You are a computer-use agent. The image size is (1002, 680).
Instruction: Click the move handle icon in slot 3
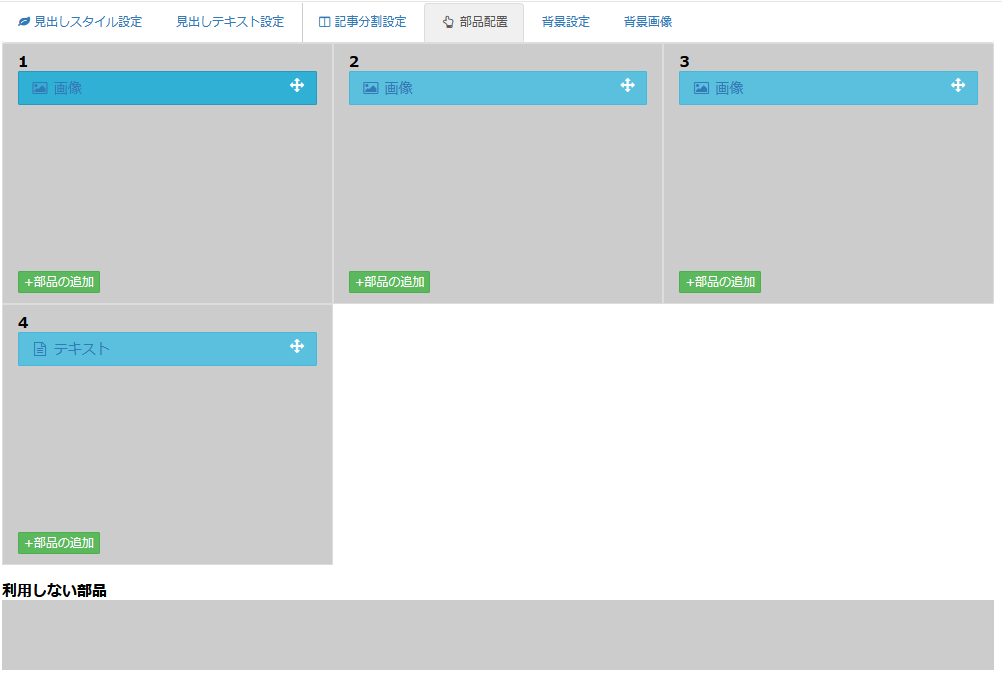click(x=958, y=86)
